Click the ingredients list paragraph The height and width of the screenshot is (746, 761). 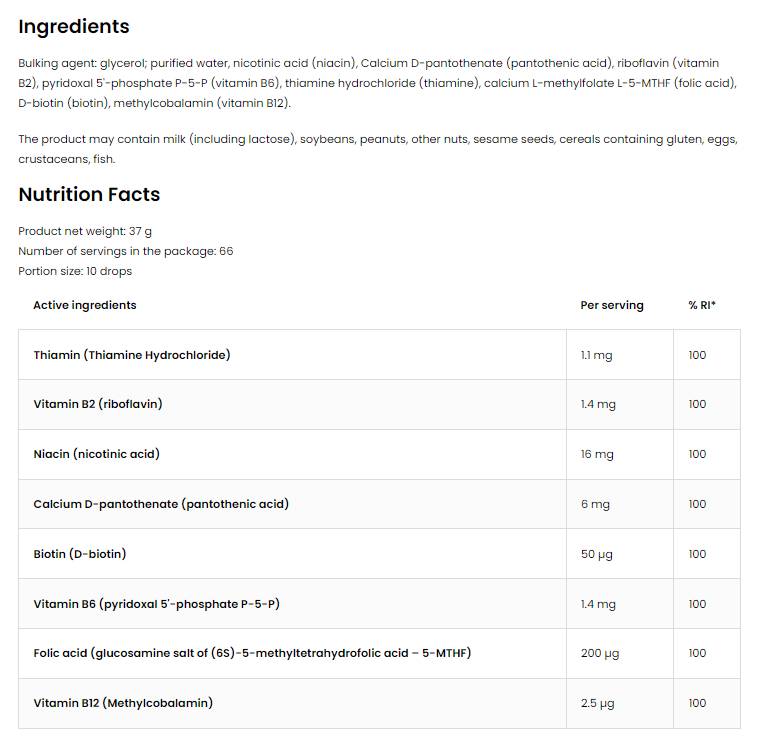[378, 83]
